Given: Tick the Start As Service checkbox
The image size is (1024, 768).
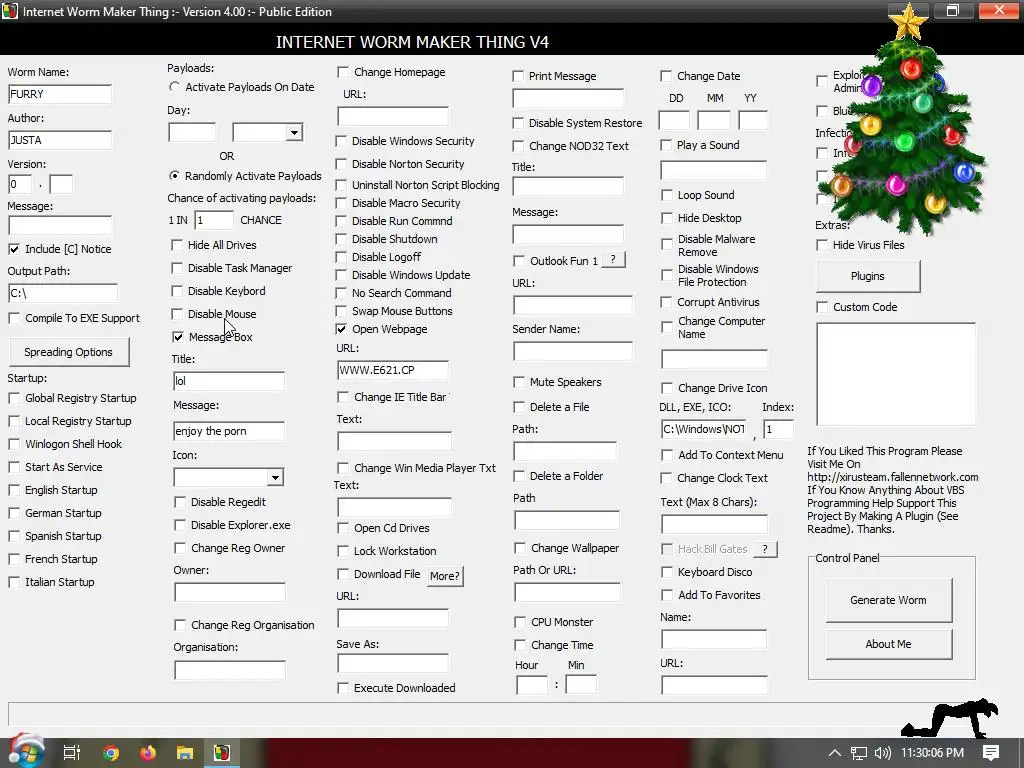Looking at the screenshot, I should point(14,467).
